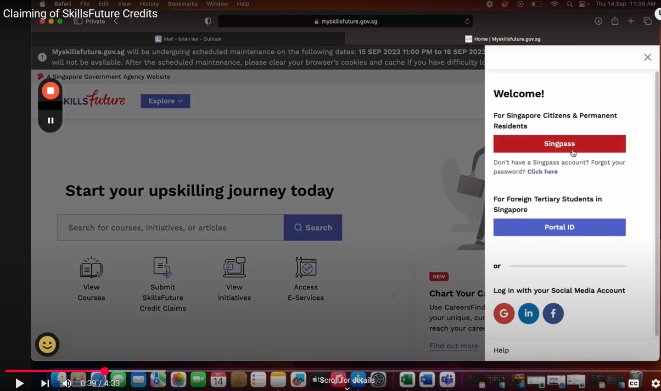Add a new Safari tab
The image size is (661, 391).
(x=631, y=21)
